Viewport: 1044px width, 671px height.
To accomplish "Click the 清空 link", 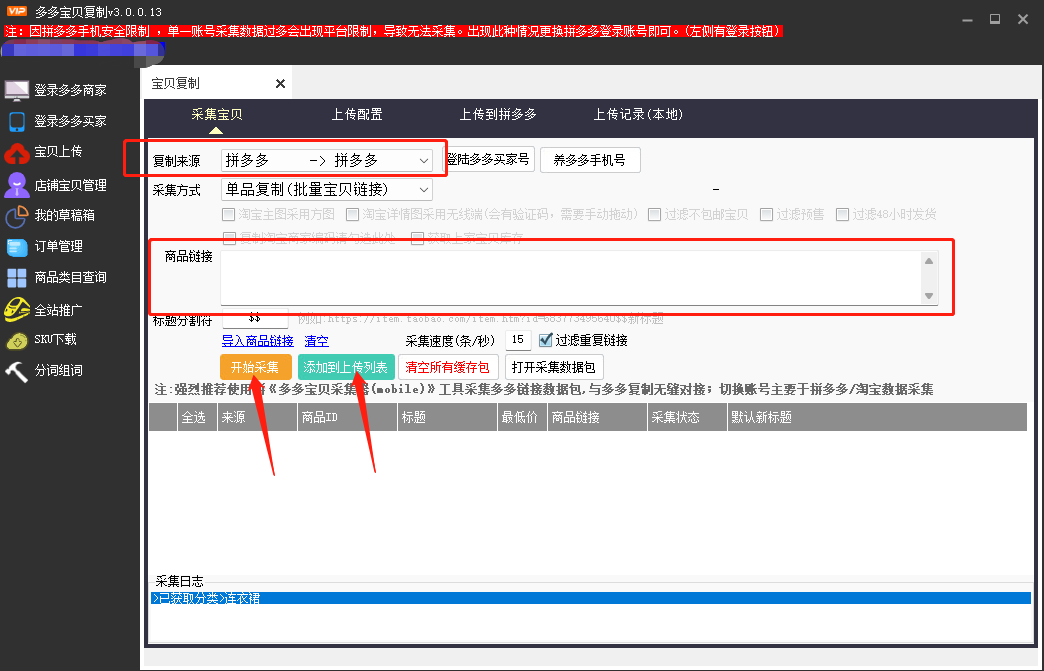I will (x=316, y=341).
